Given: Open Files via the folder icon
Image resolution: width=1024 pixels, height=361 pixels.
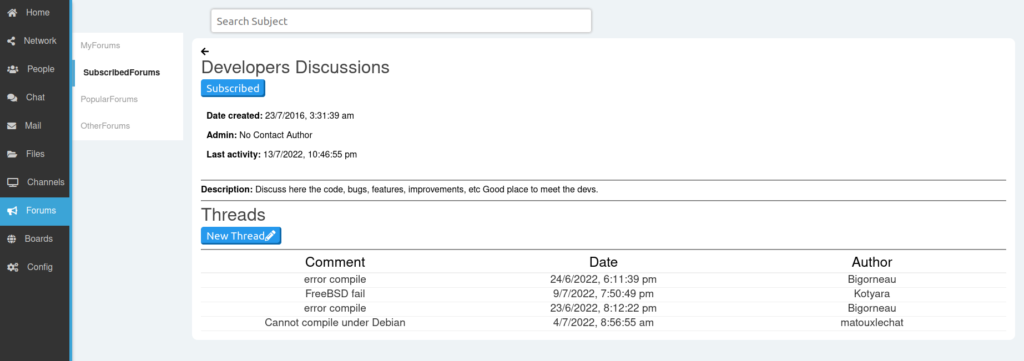Looking at the screenshot, I should pyautogui.click(x=12, y=154).
